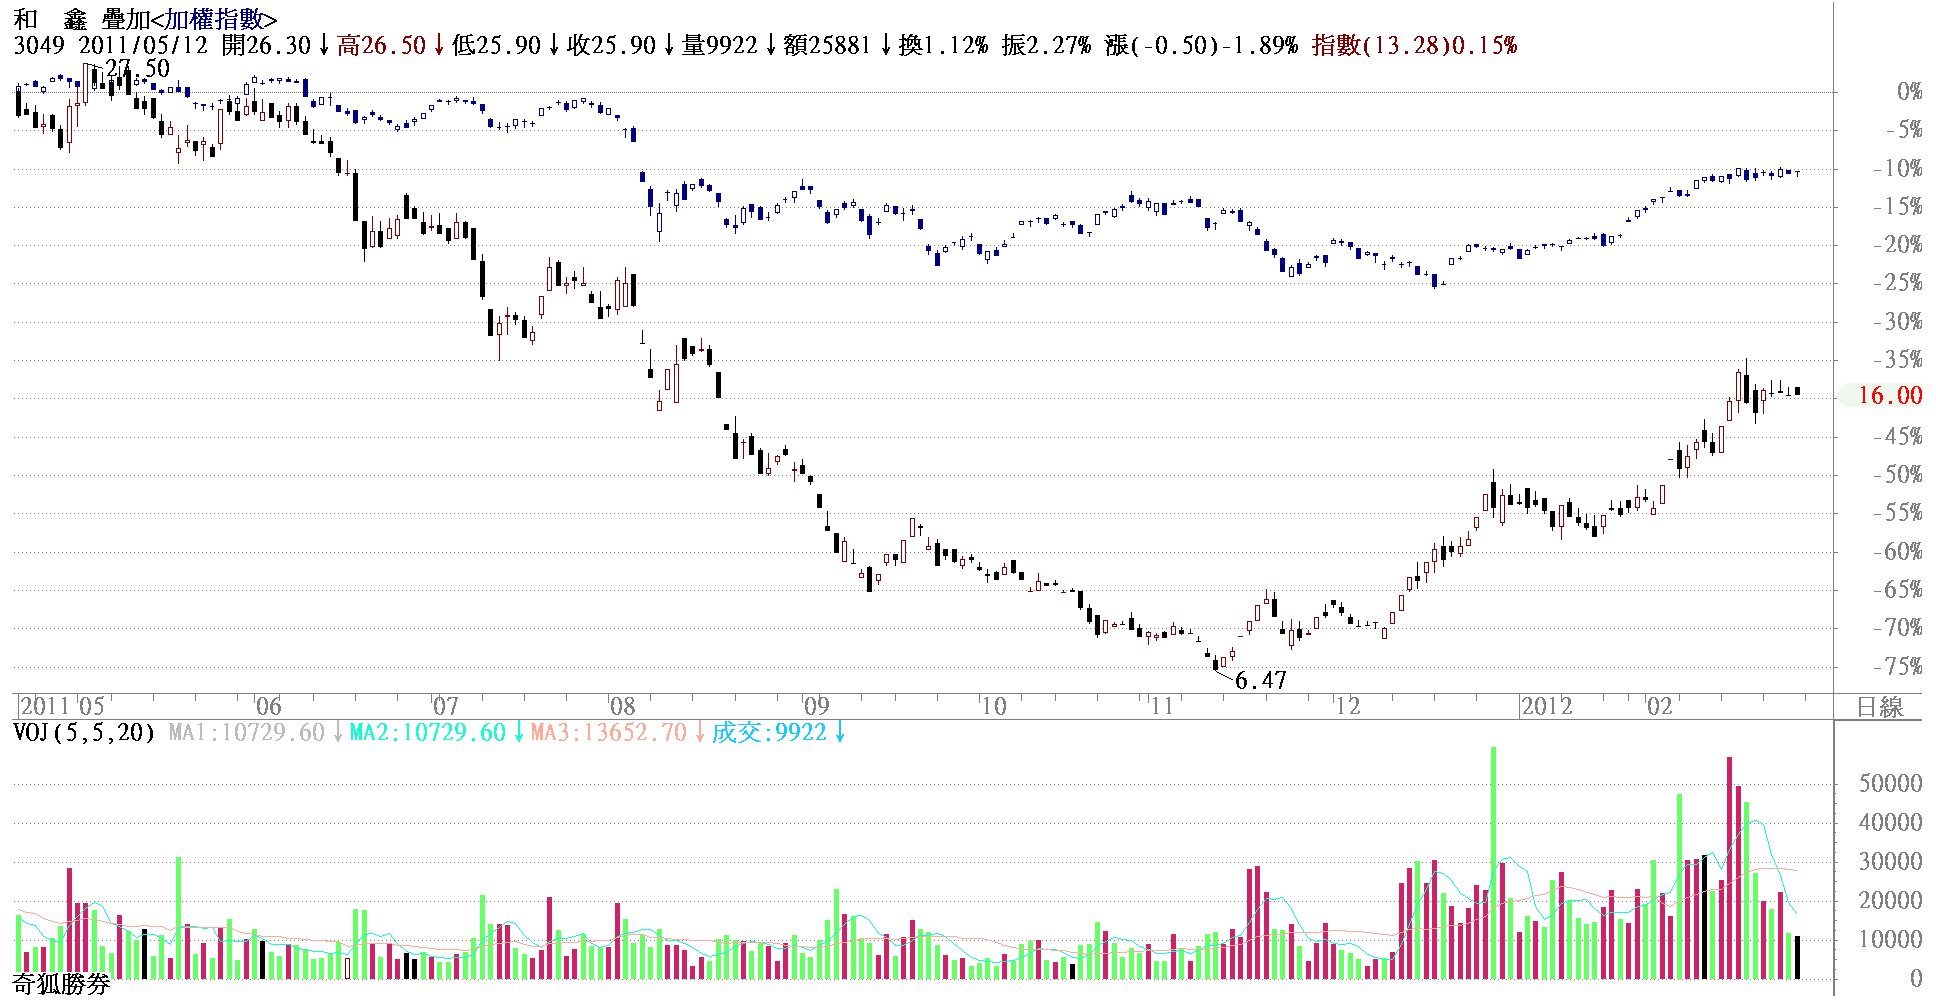Image resolution: width=1936 pixels, height=1006 pixels.
Task: Select the -5% level on the percentage axis
Action: click(1904, 130)
